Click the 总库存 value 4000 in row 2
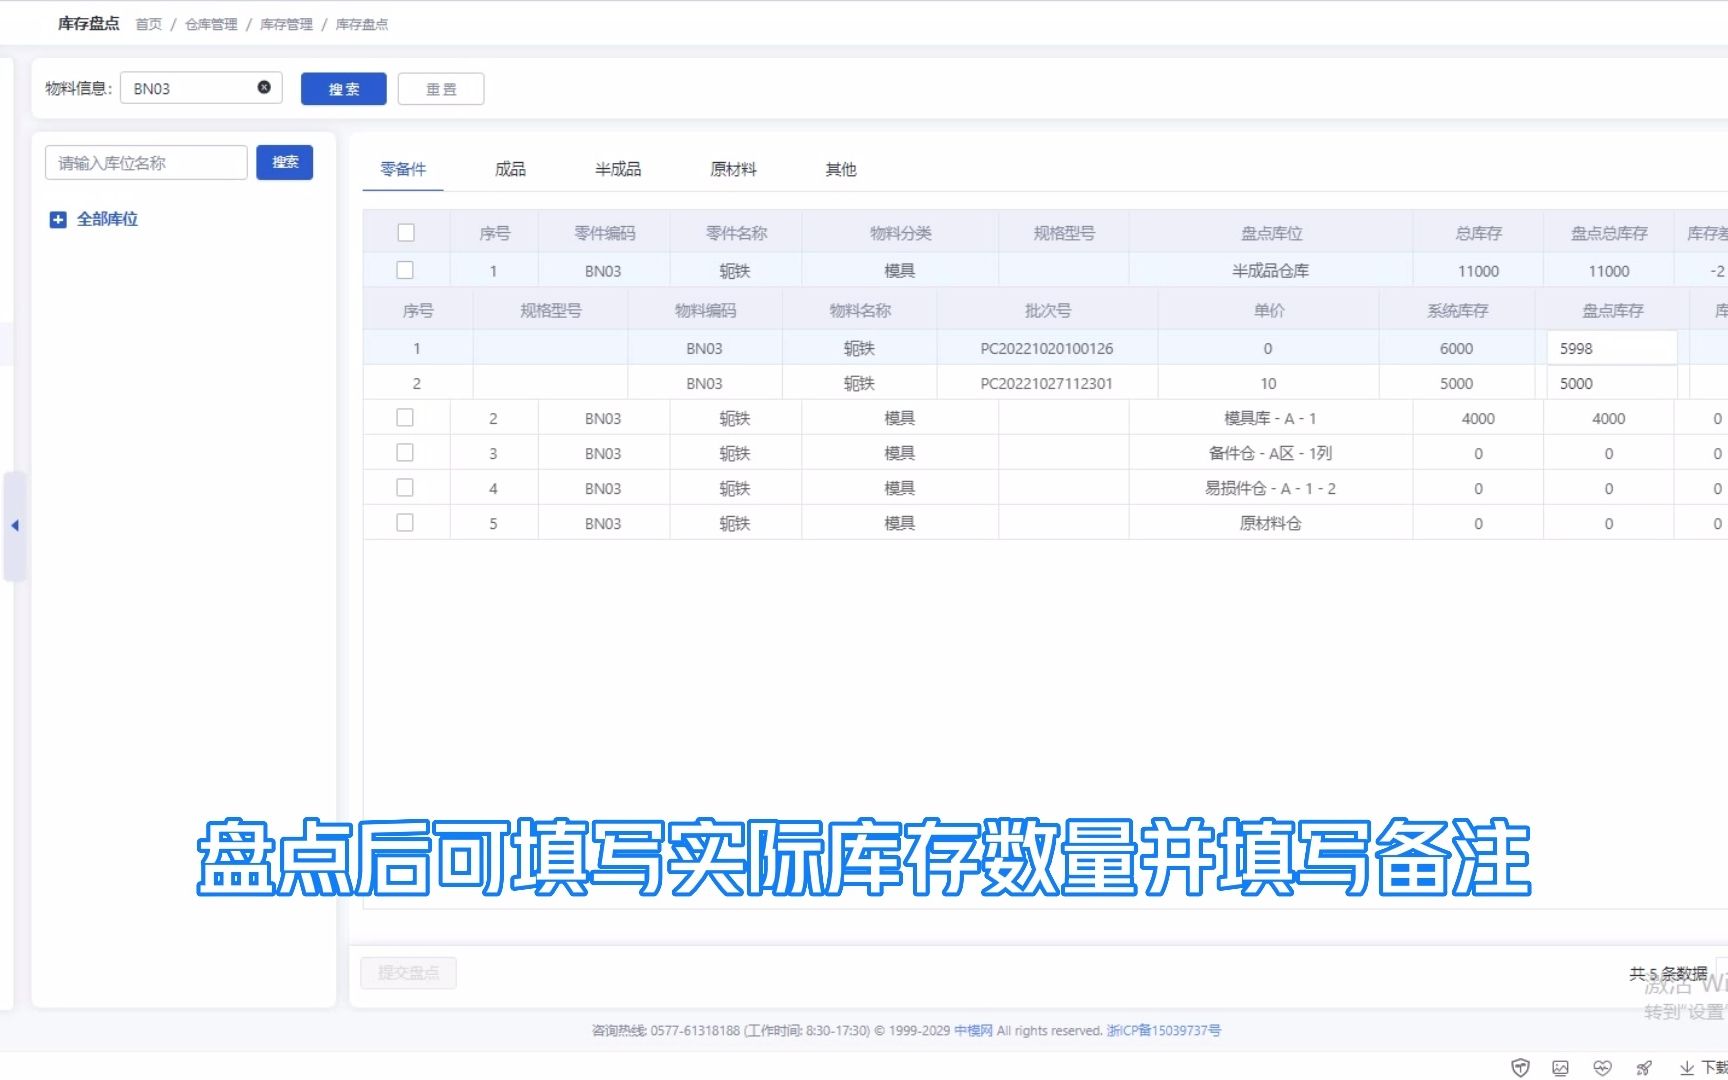The height and width of the screenshot is (1080, 1728). tap(1478, 418)
